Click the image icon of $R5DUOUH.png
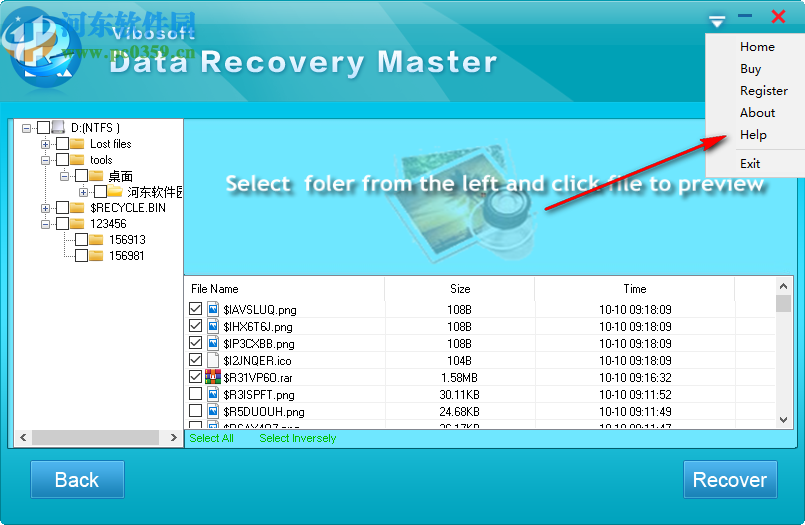The height and width of the screenshot is (525, 805). point(213,411)
